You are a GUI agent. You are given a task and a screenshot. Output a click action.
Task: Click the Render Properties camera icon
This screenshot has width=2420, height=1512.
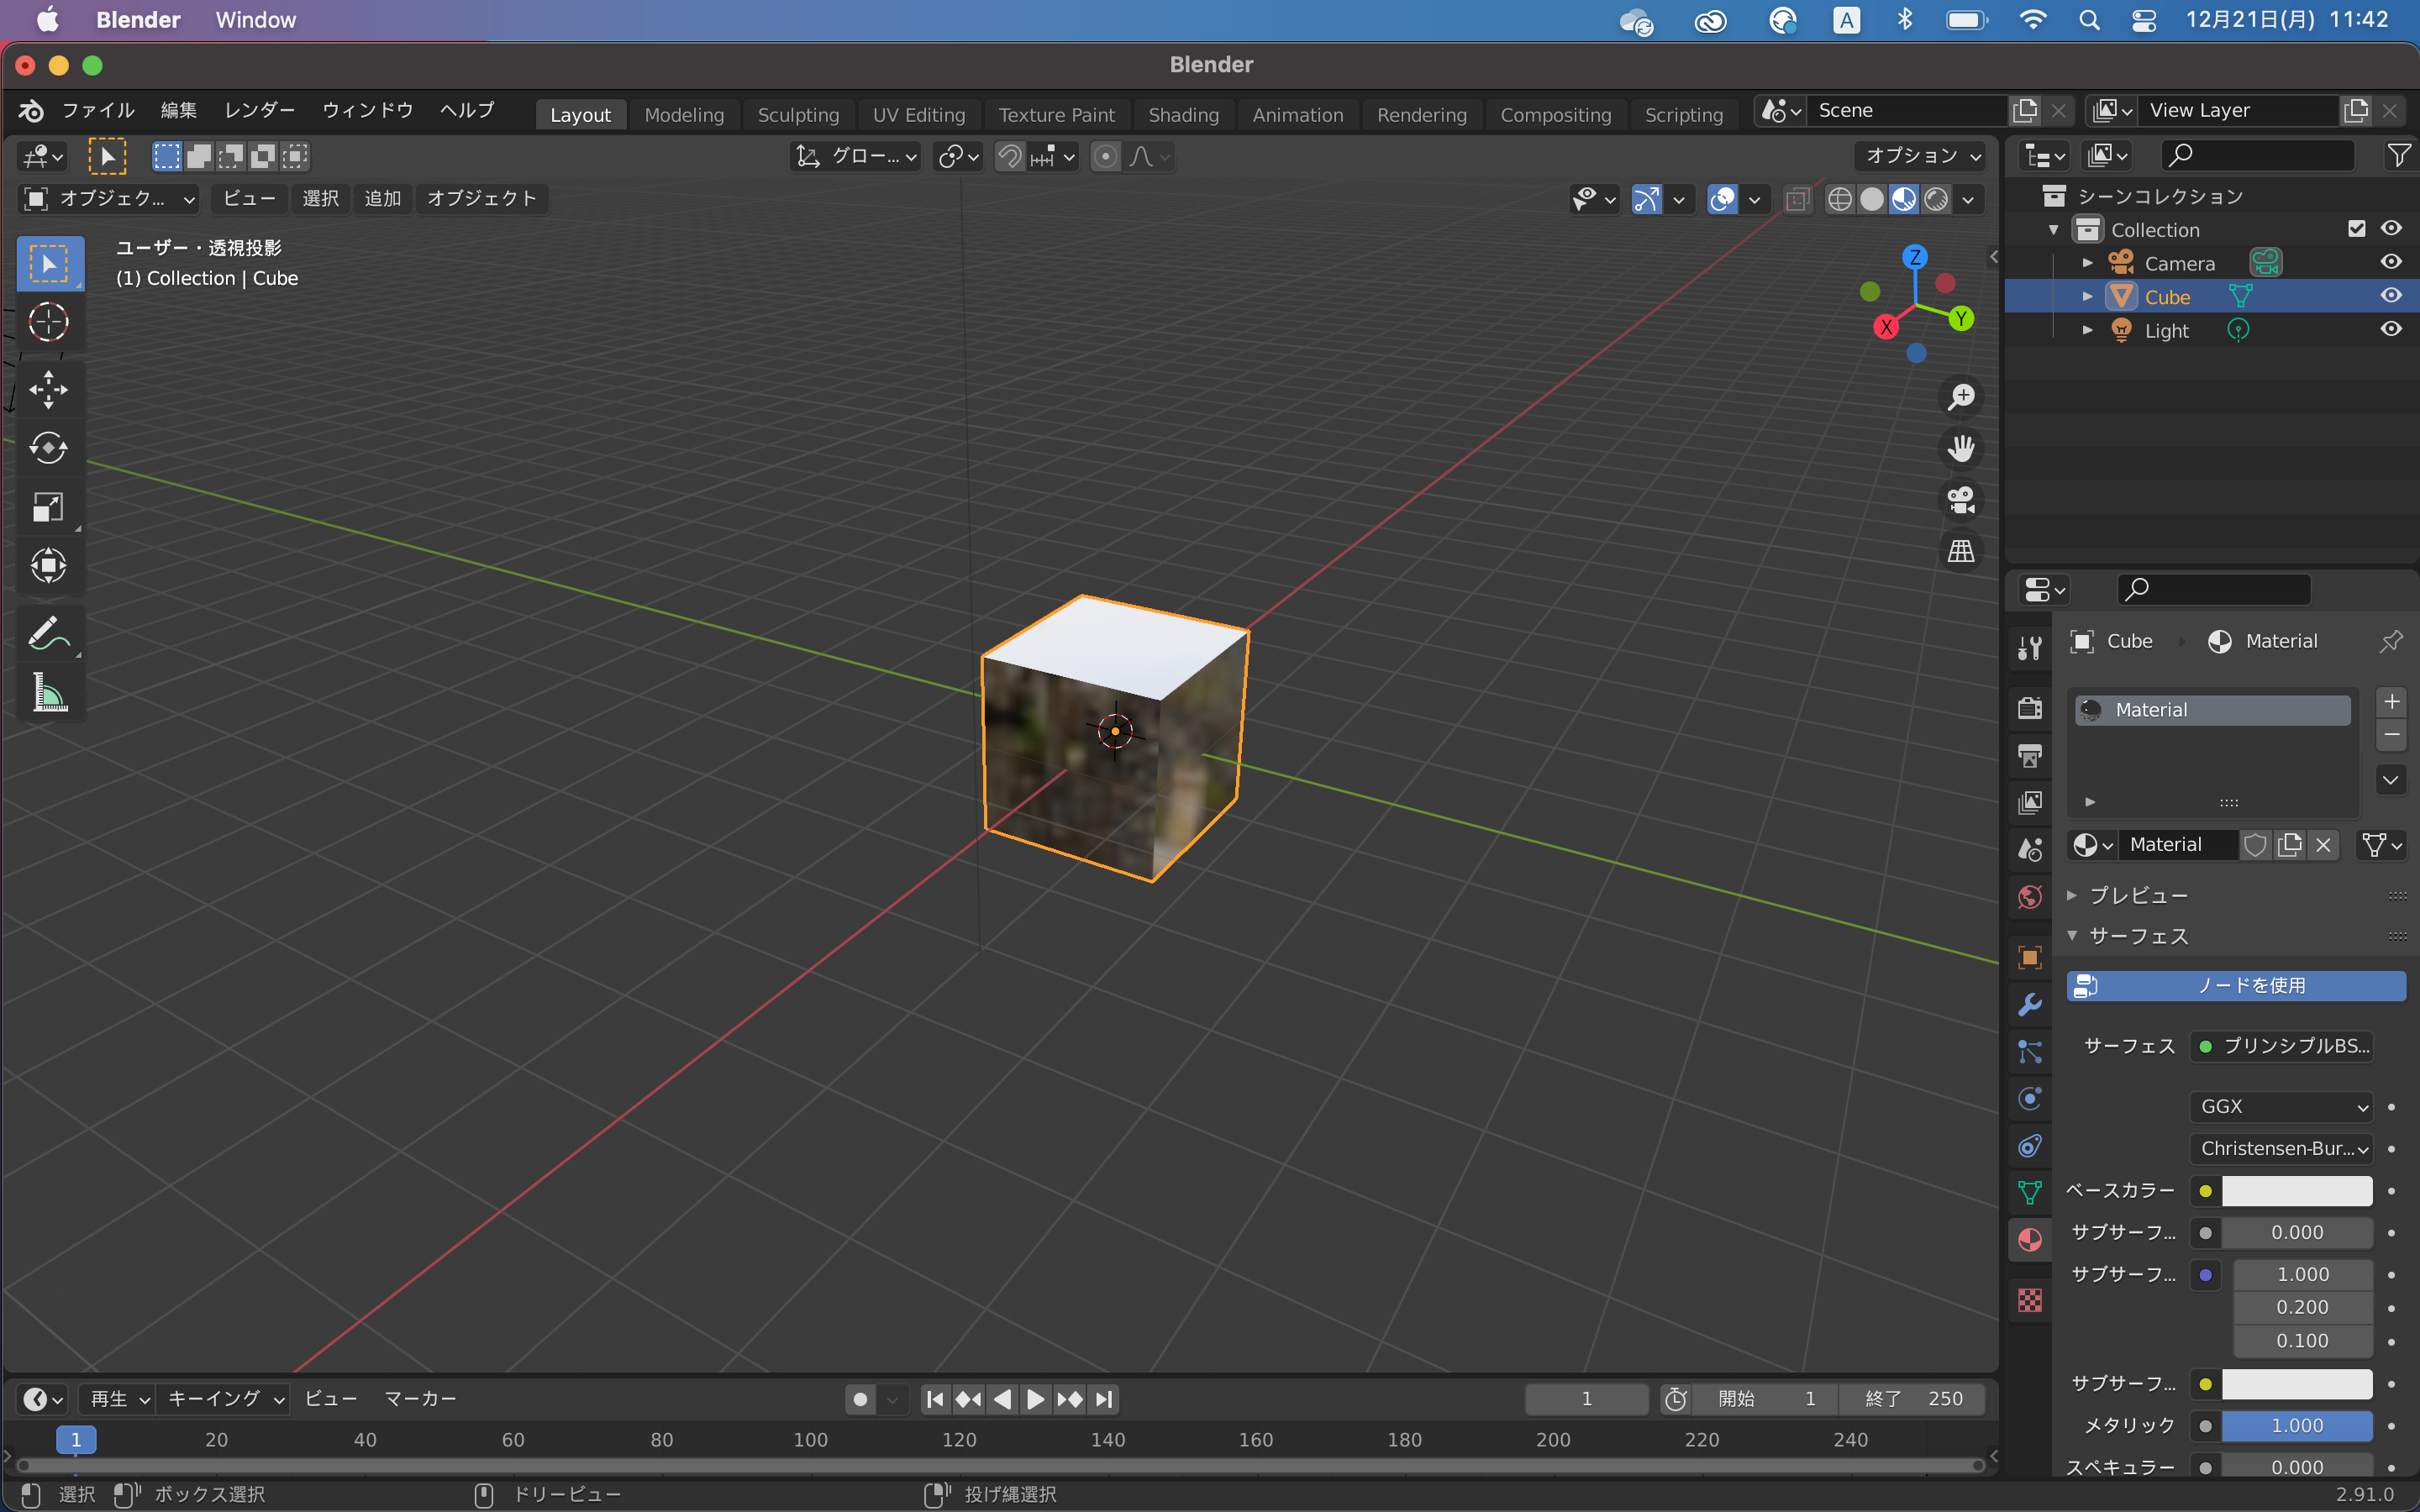tap(2026, 709)
